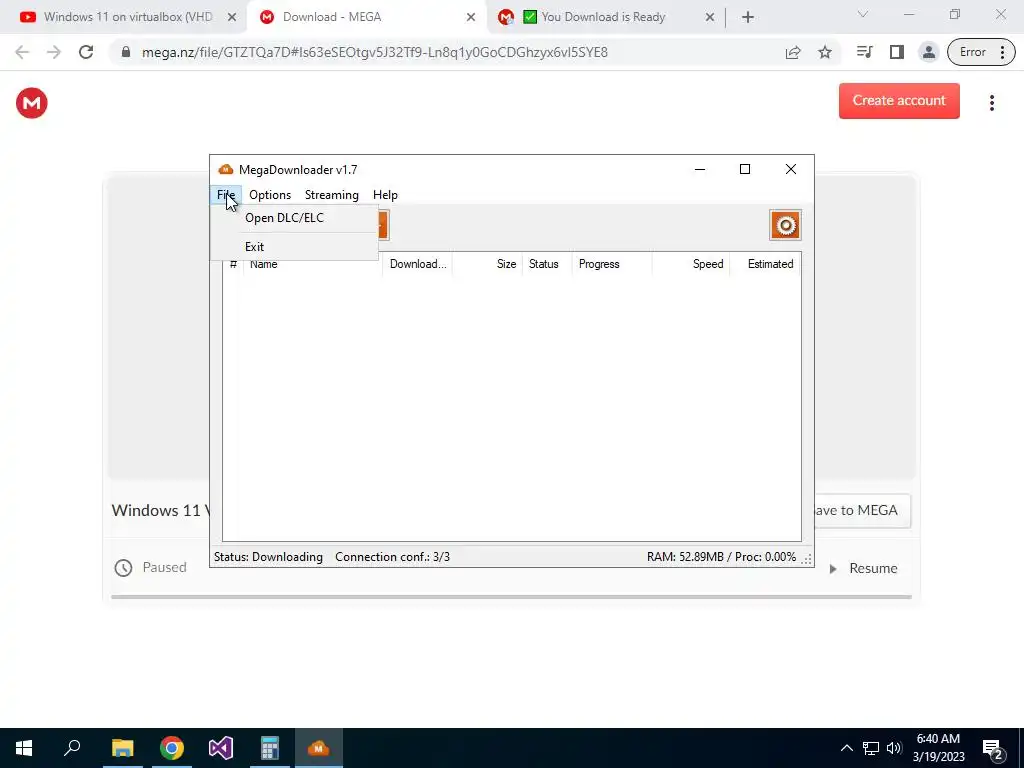Switch to the You Download is Ready tab
The width and height of the screenshot is (1024, 768).
click(x=603, y=17)
